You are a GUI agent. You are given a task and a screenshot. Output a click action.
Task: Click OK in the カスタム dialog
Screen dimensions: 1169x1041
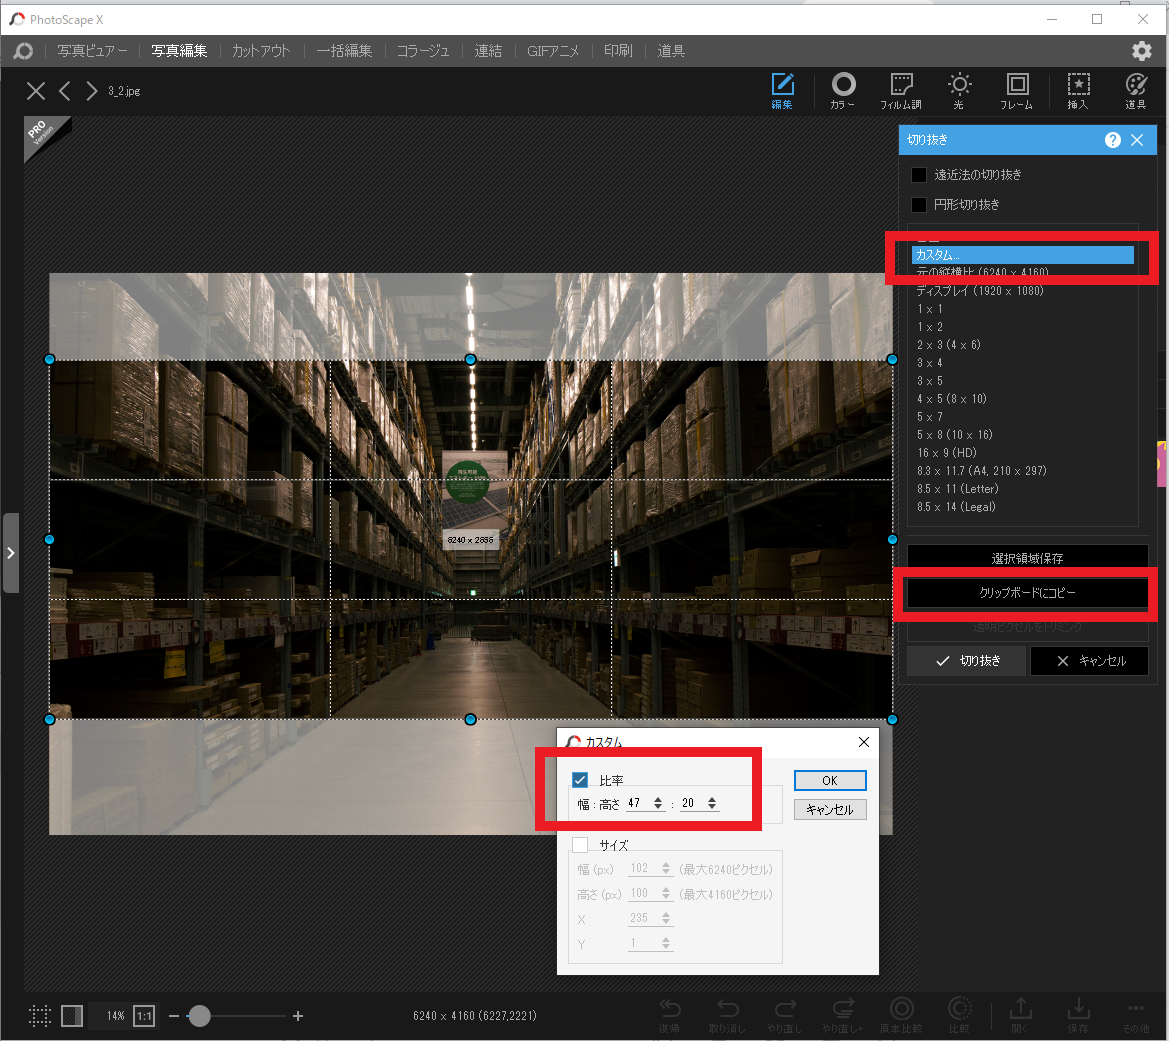pyautogui.click(x=829, y=780)
